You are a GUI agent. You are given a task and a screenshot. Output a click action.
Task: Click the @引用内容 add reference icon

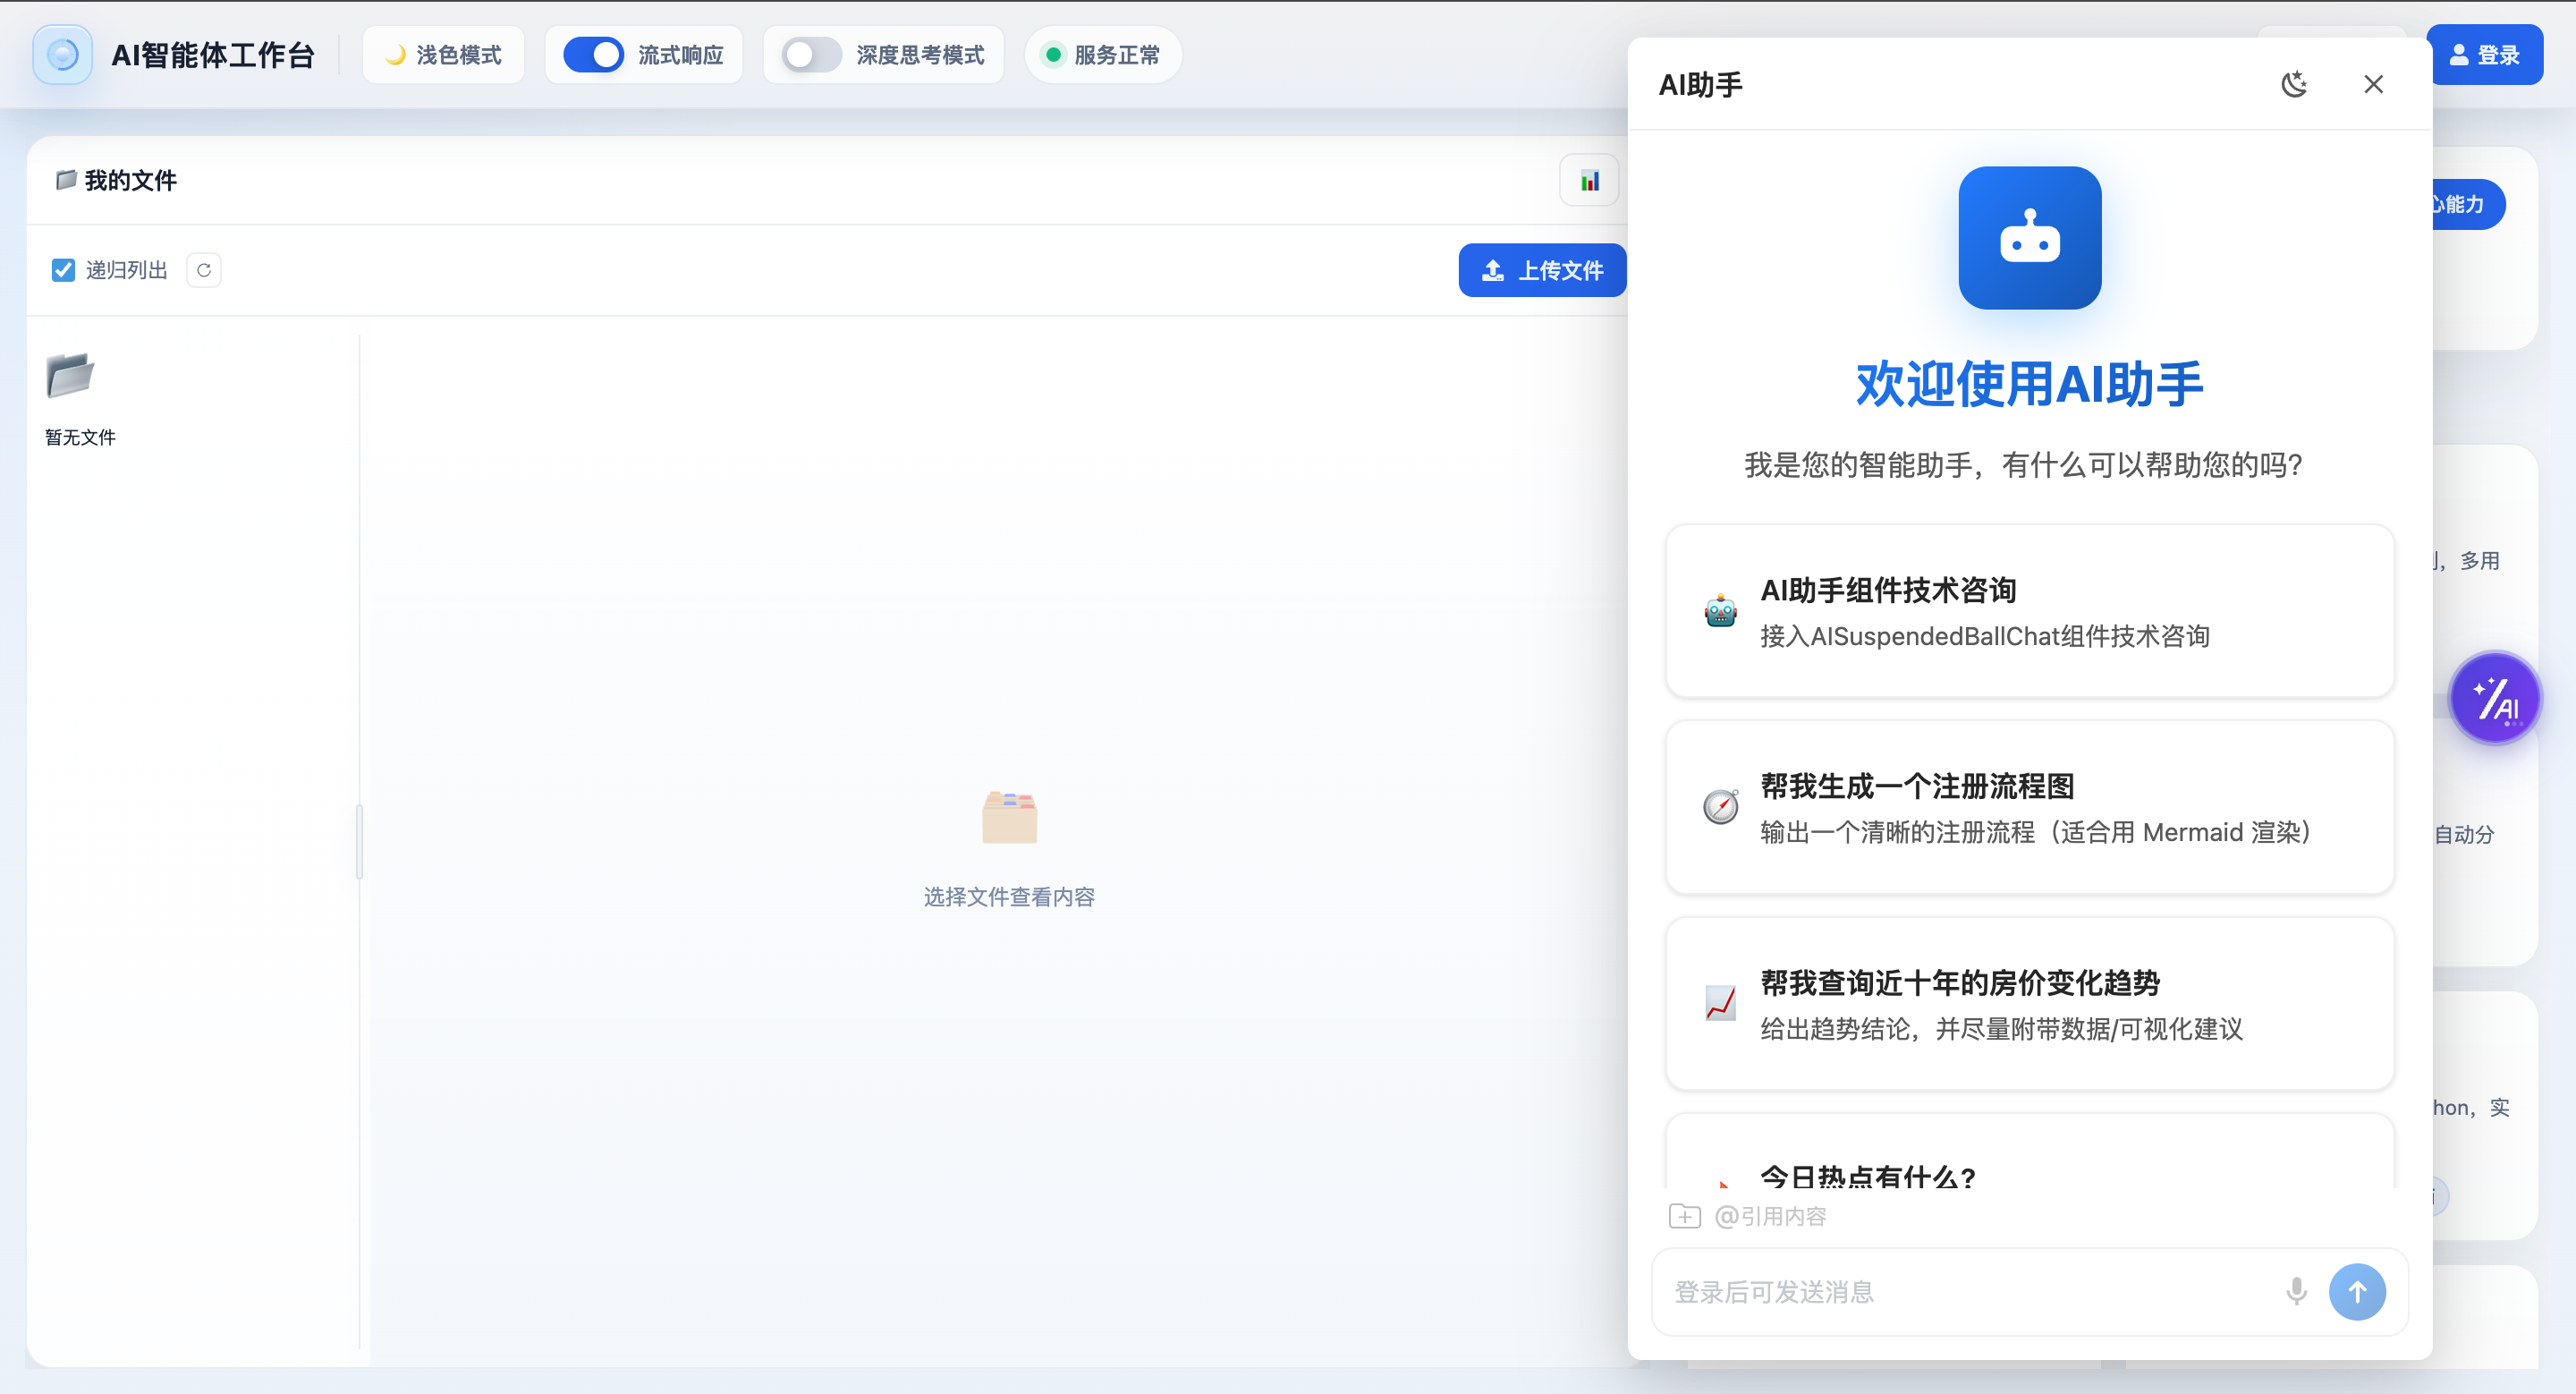pos(1684,1216)
